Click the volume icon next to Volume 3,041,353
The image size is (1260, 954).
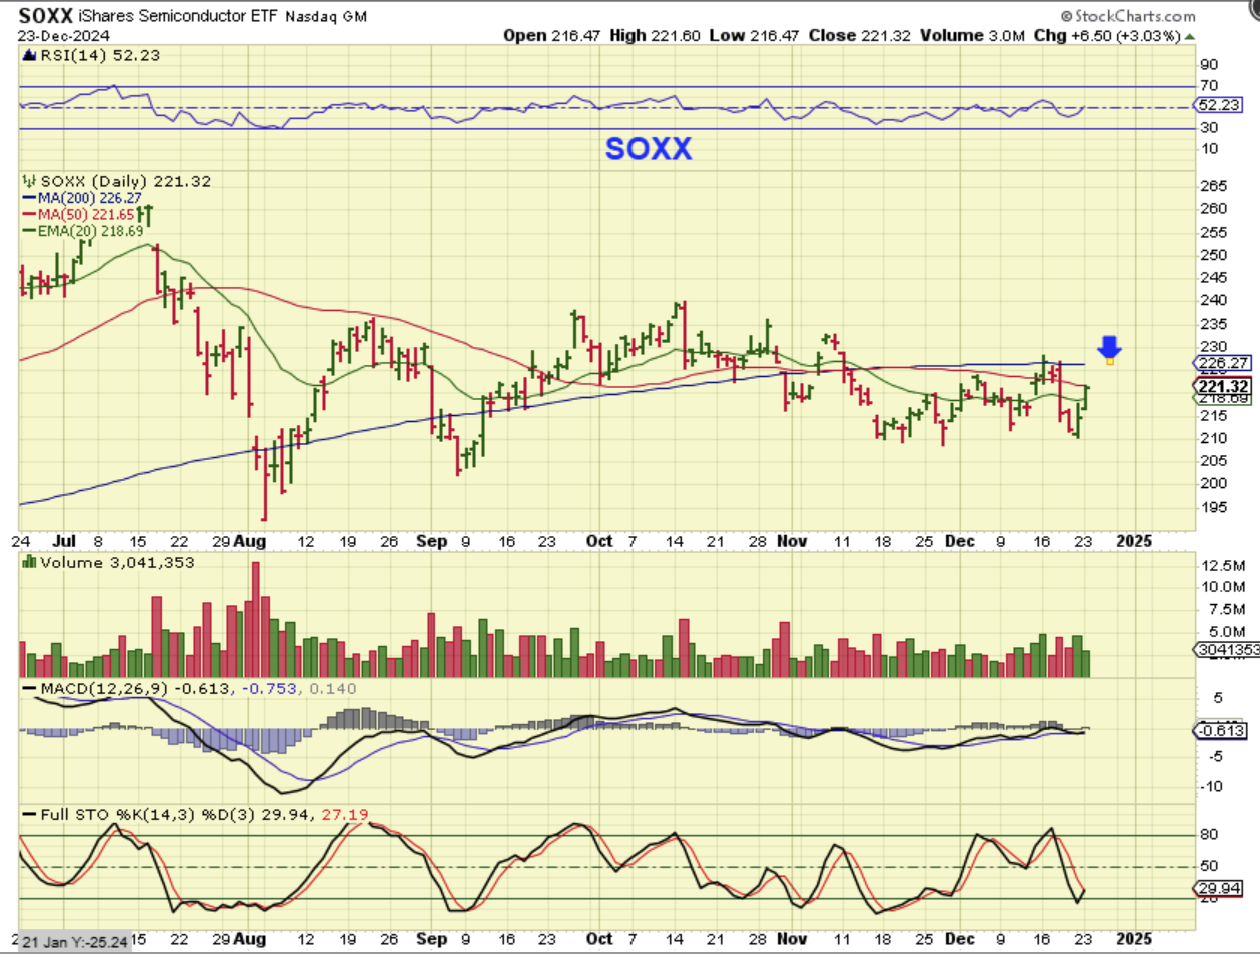[29, 562]
